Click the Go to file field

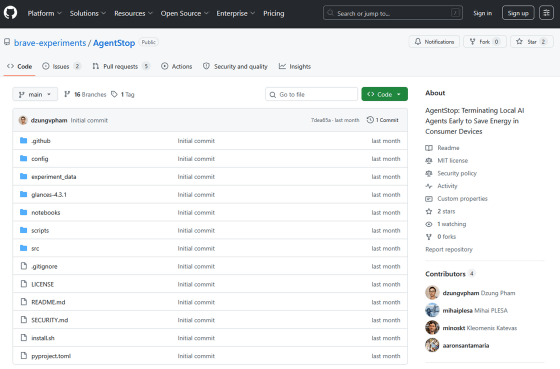(x=311, y=94)
